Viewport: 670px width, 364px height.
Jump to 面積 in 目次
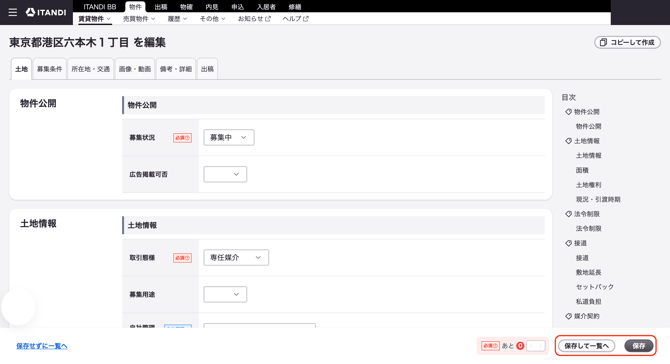582,170
